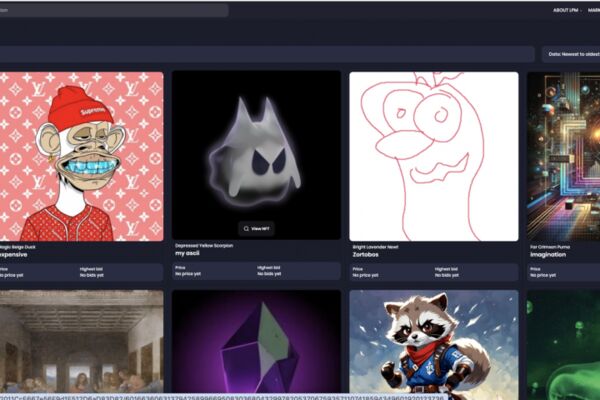Click the 'expensive' NFT title

pyautogui.click(x=13, y=255)
